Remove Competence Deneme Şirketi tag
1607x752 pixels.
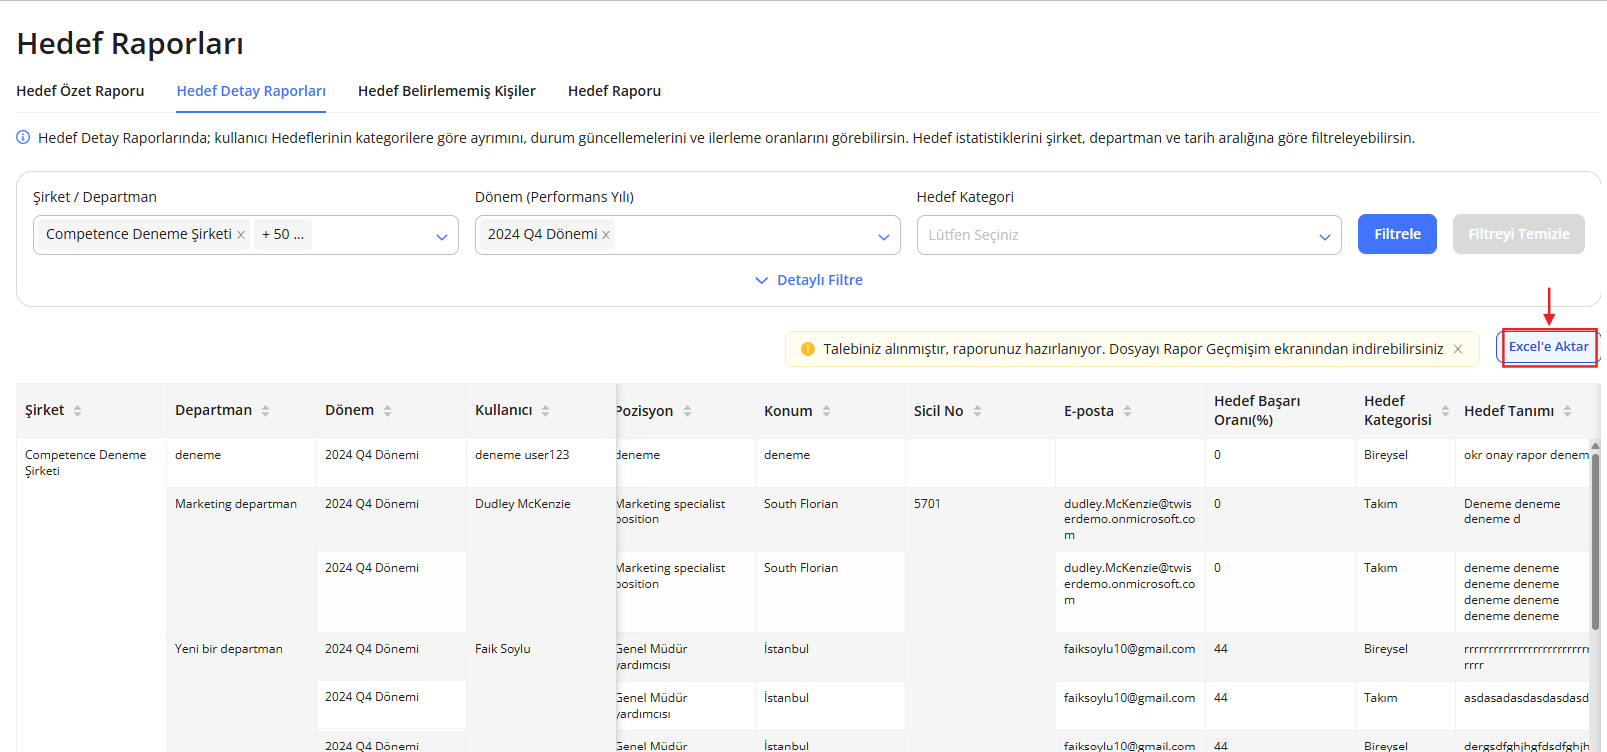click(x=241, y=235)
